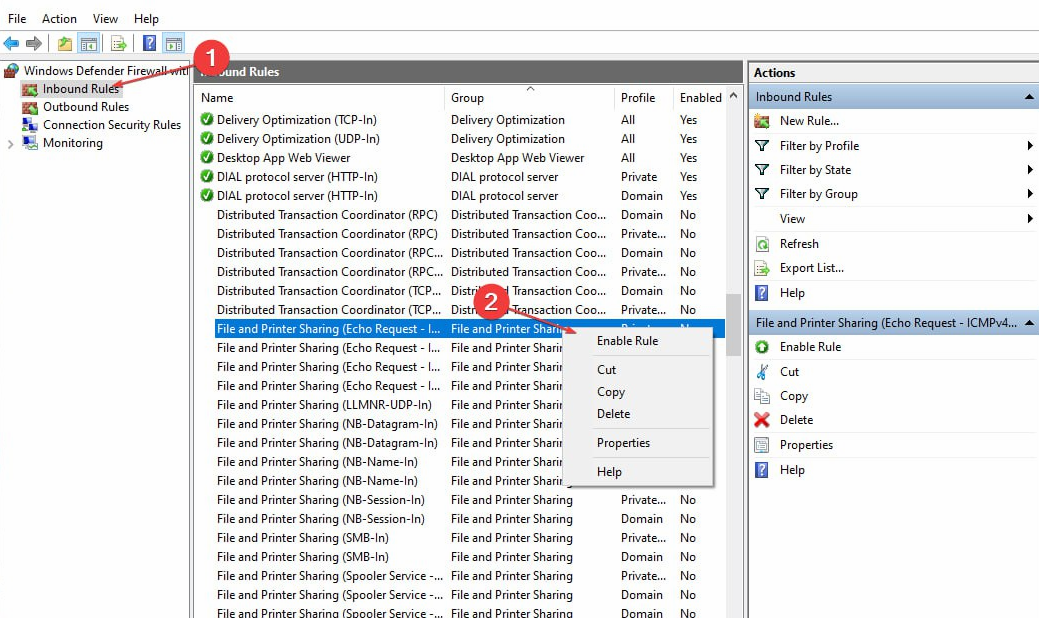
Task: Click the blue Help toolbar icon
Action: [150, 44]
